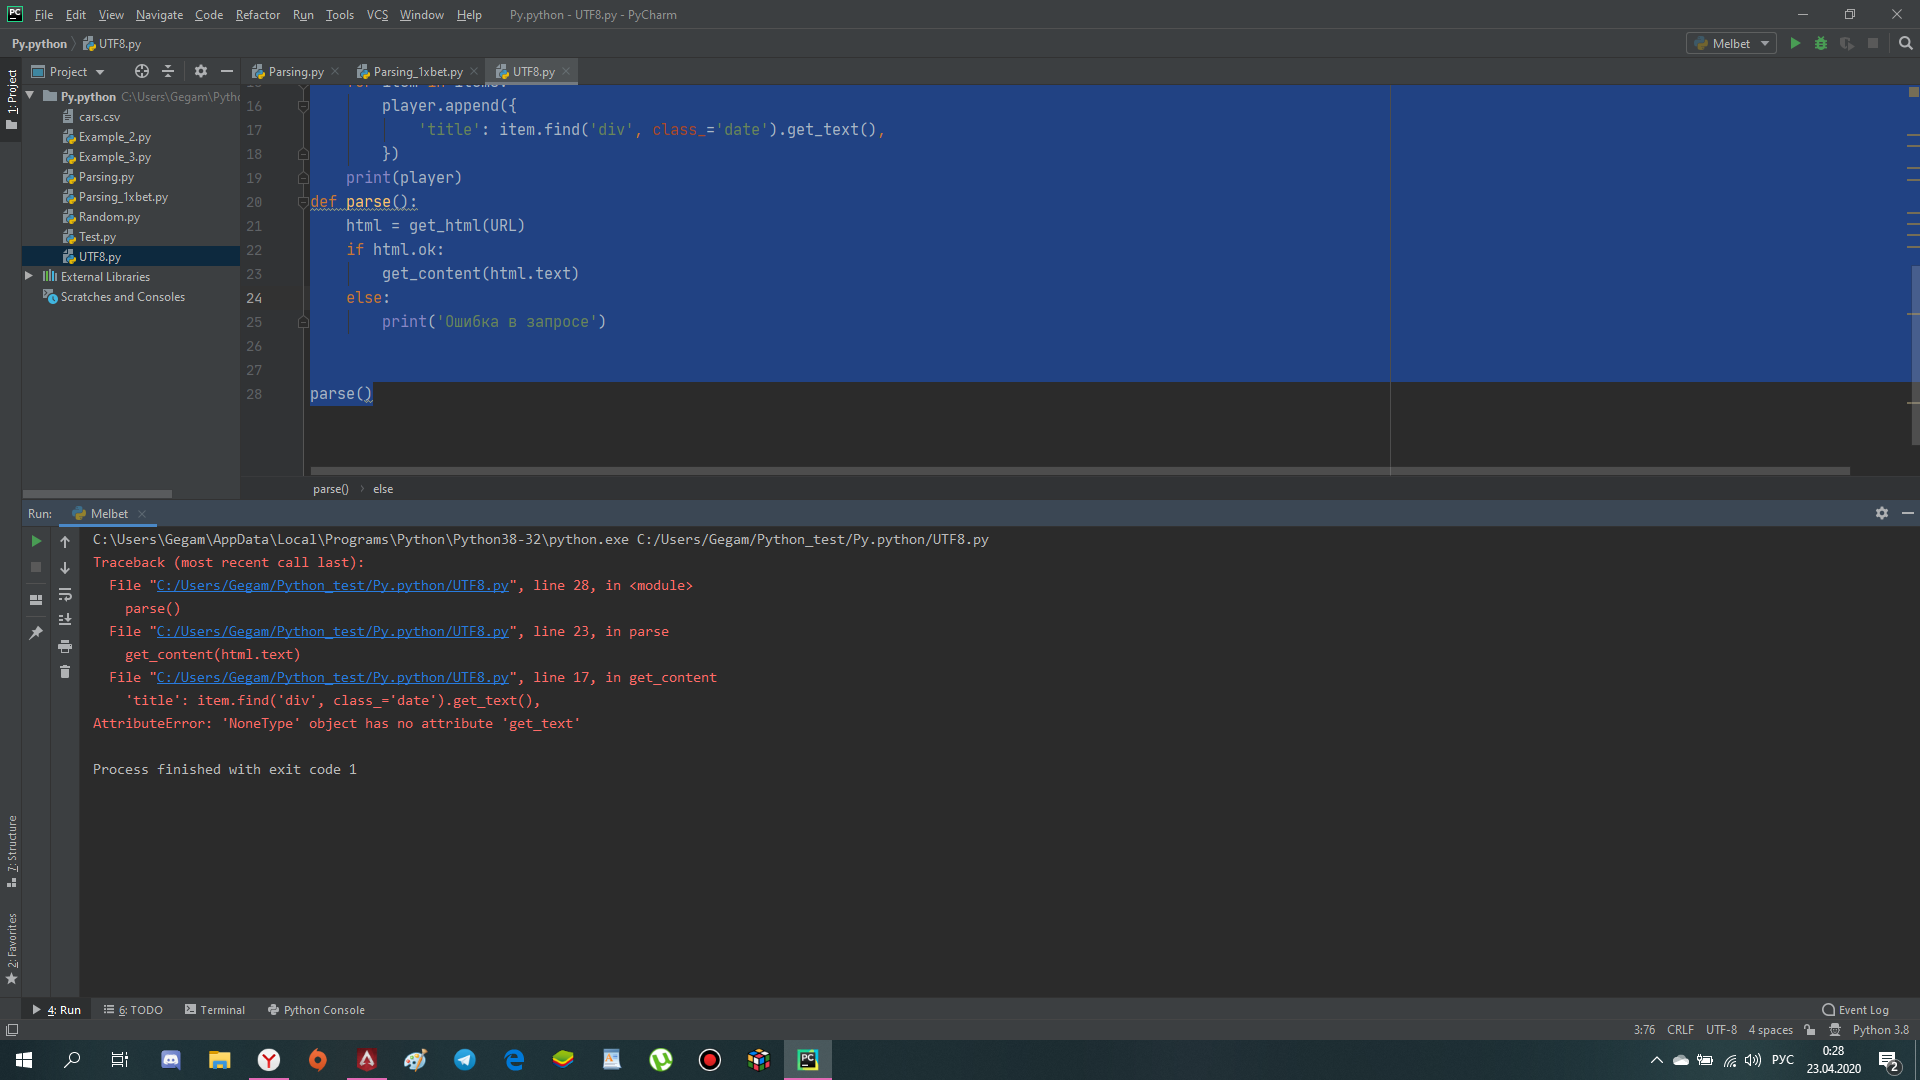Run the Melbet configuration

click(1795, 44)
